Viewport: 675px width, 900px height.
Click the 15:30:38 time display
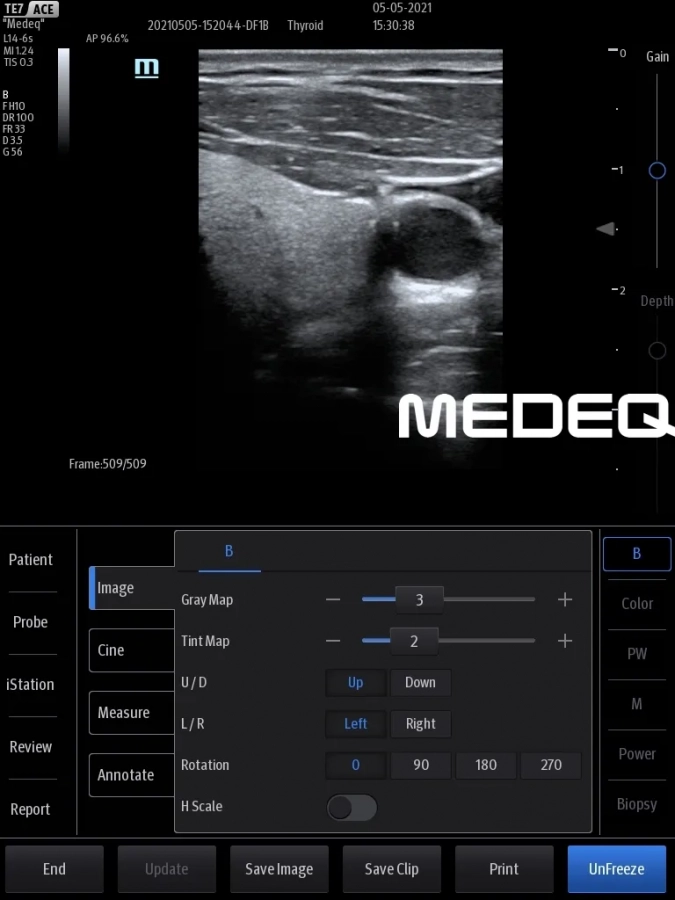393,25
